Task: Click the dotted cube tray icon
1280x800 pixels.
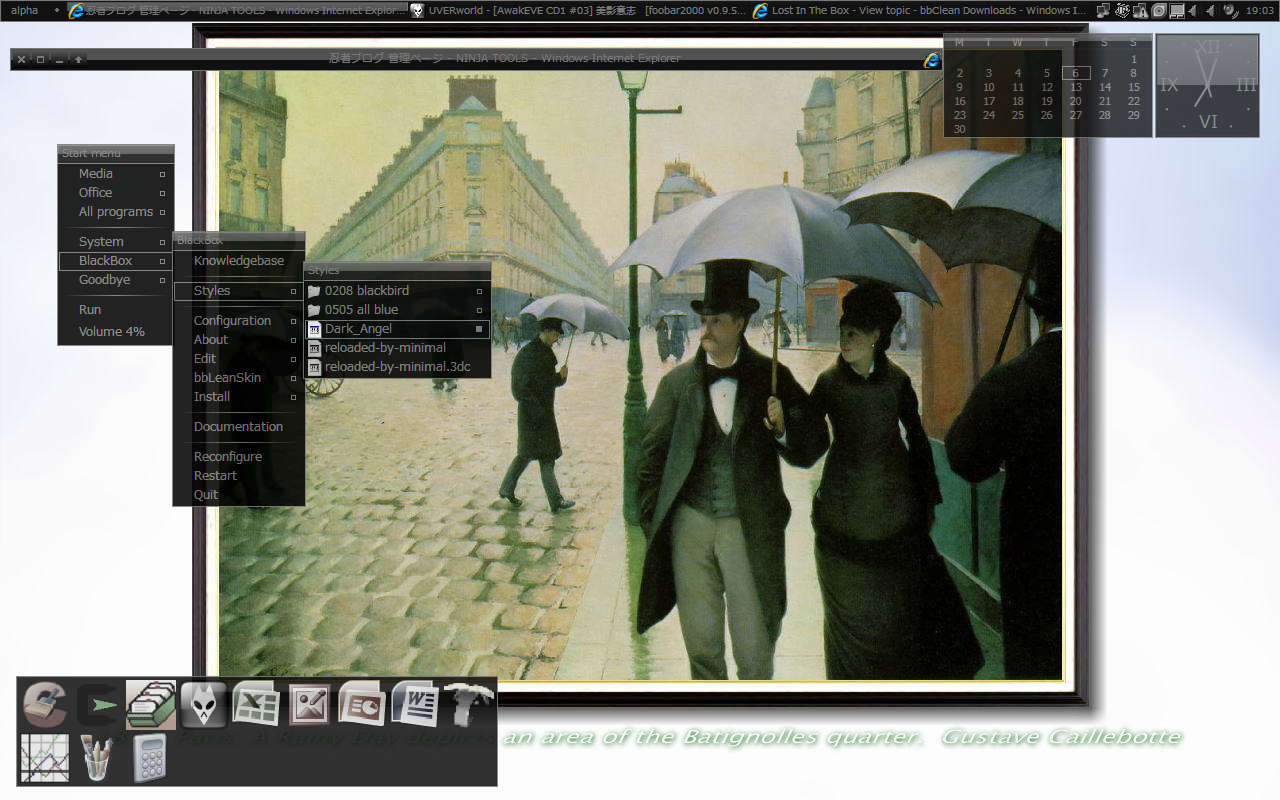Action: [x=1122, y=10]
